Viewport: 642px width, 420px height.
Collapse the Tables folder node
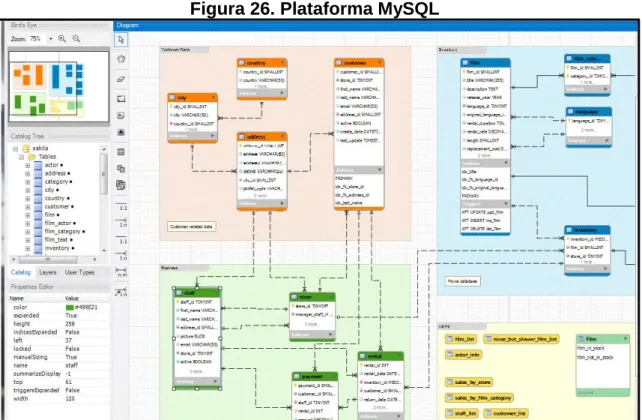[x=21, y=157]
